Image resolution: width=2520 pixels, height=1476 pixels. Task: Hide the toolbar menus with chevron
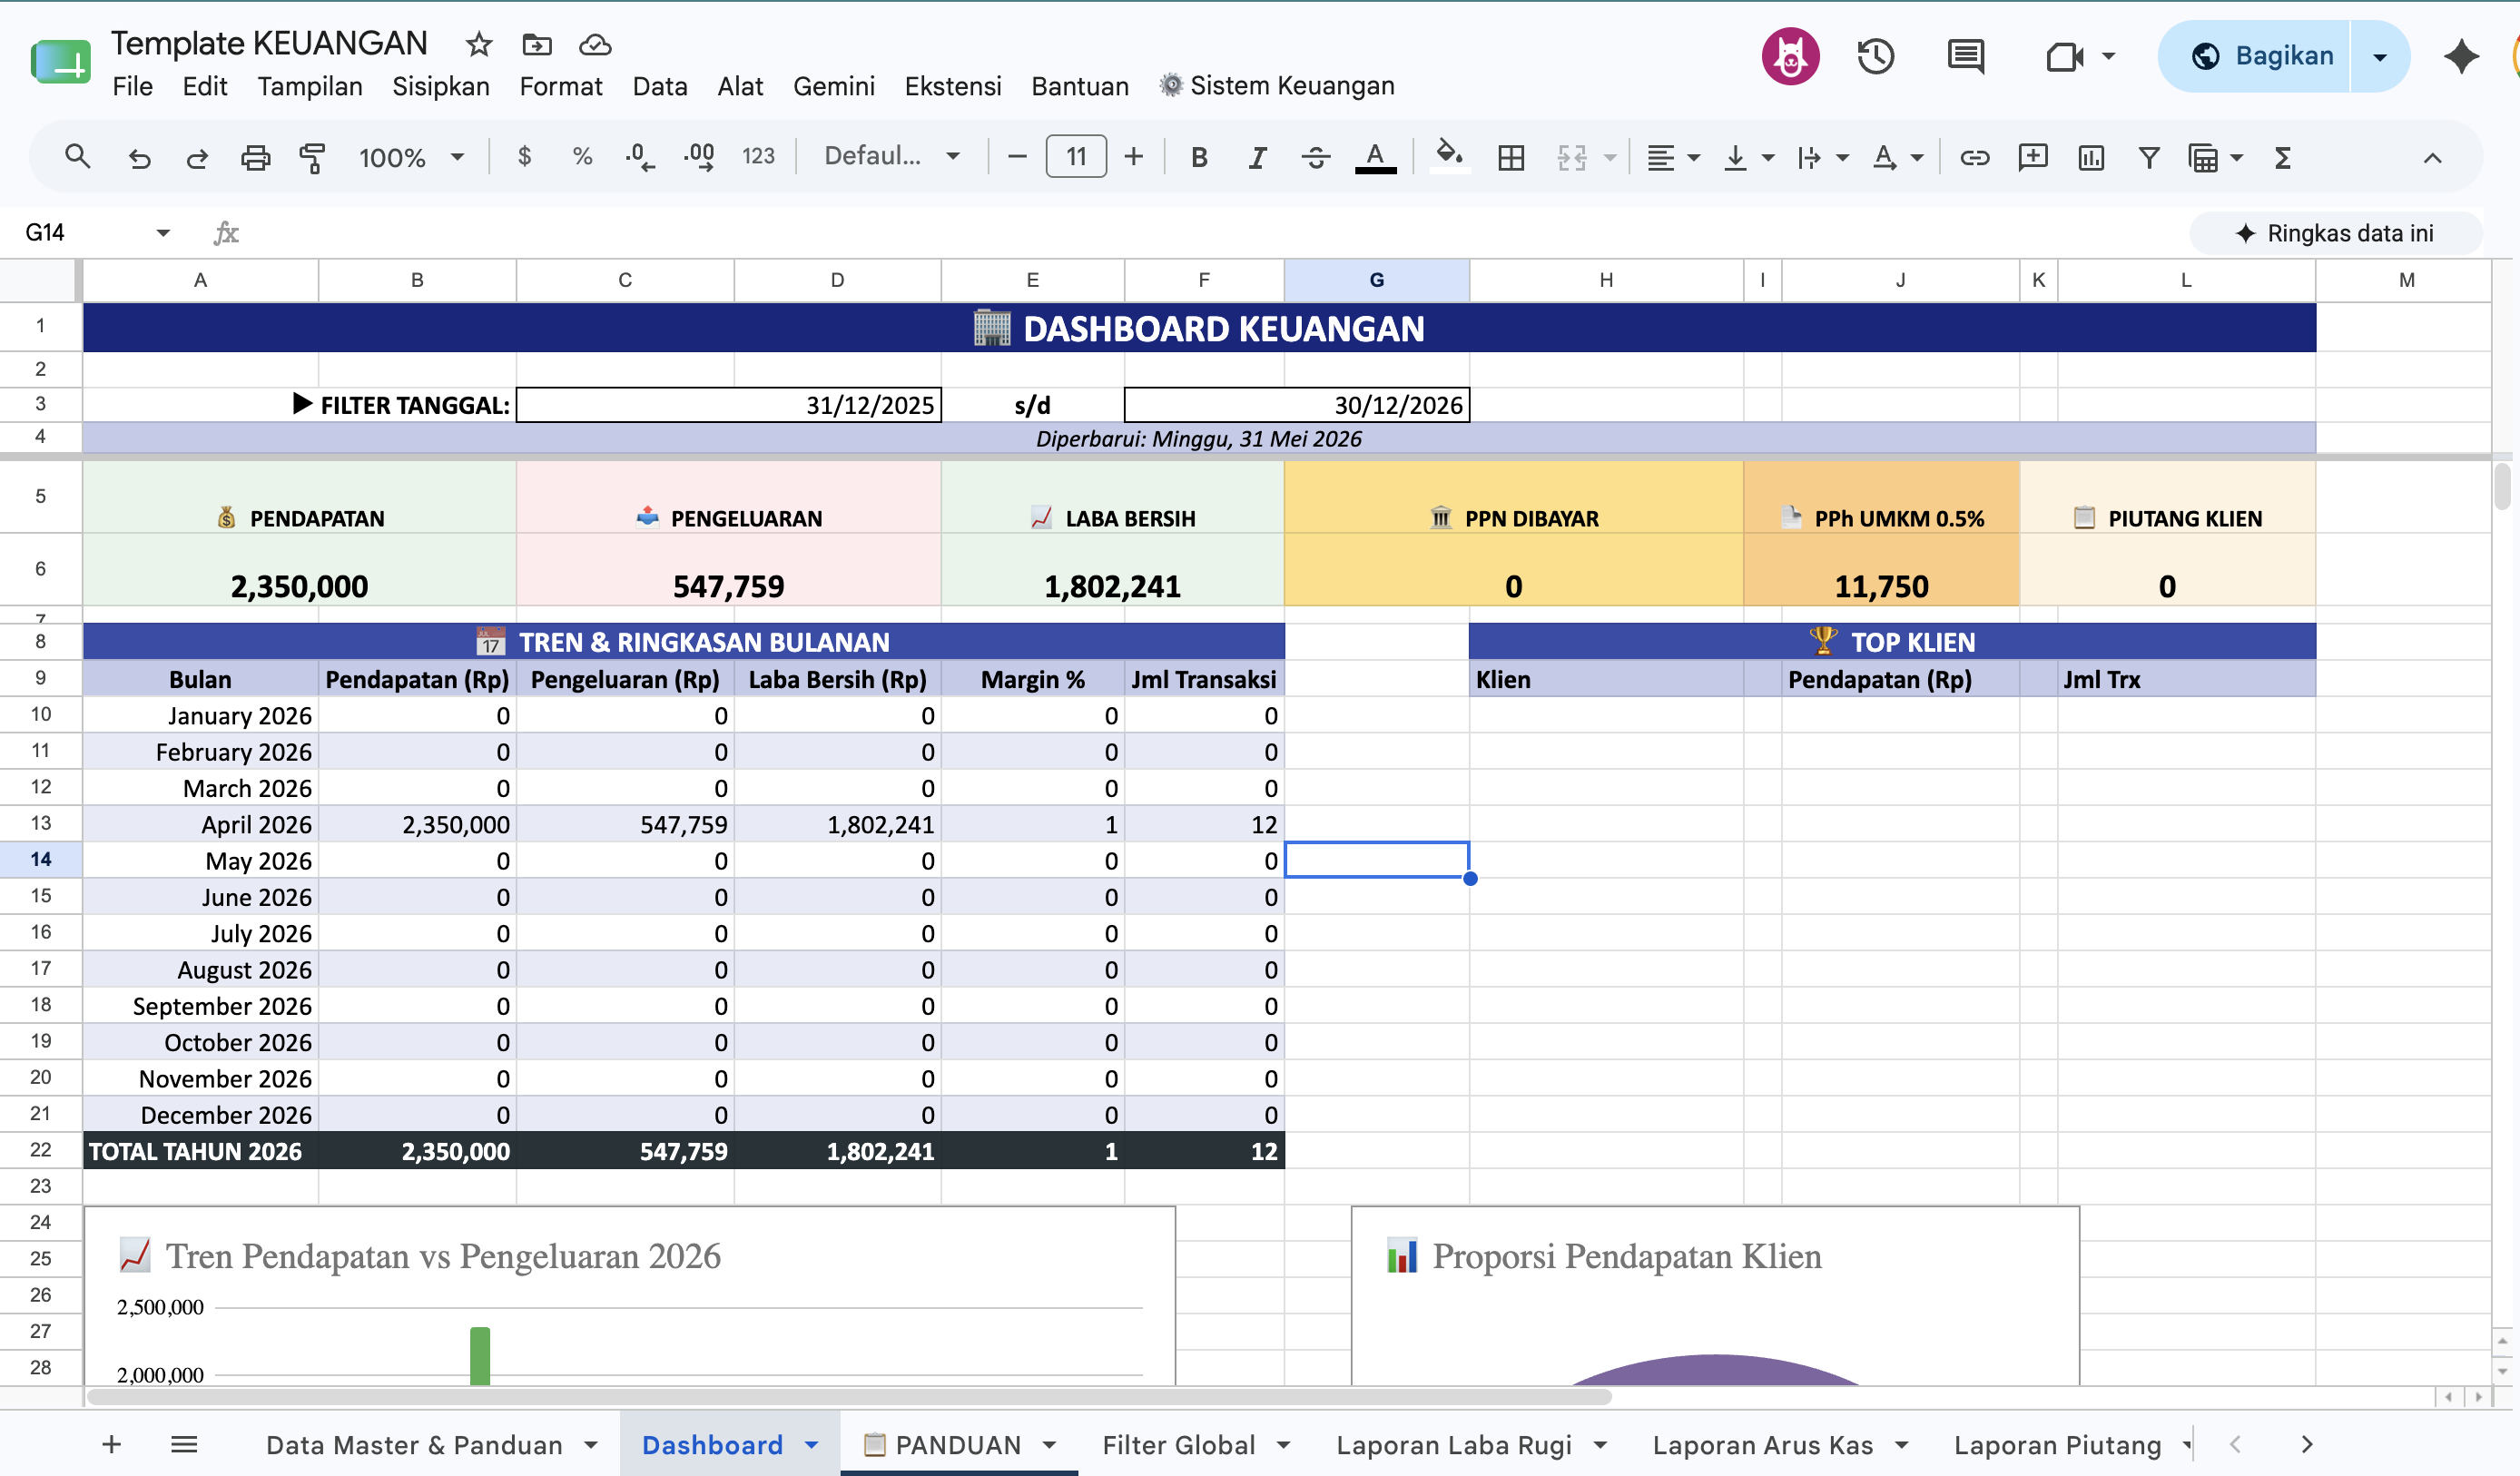[2432, 157]
